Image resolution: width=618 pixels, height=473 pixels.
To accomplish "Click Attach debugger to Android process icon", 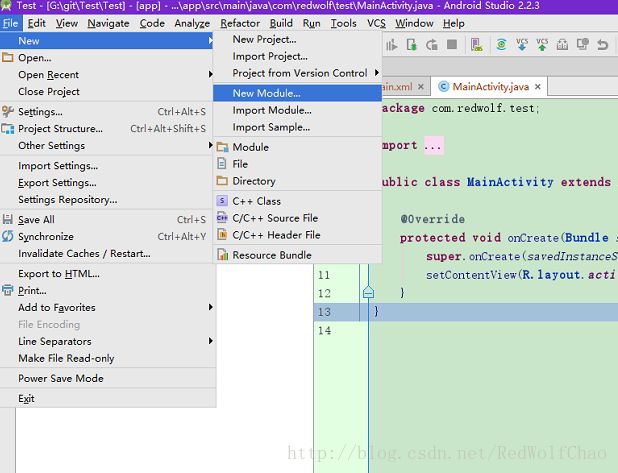I will (x=411, y=45).
